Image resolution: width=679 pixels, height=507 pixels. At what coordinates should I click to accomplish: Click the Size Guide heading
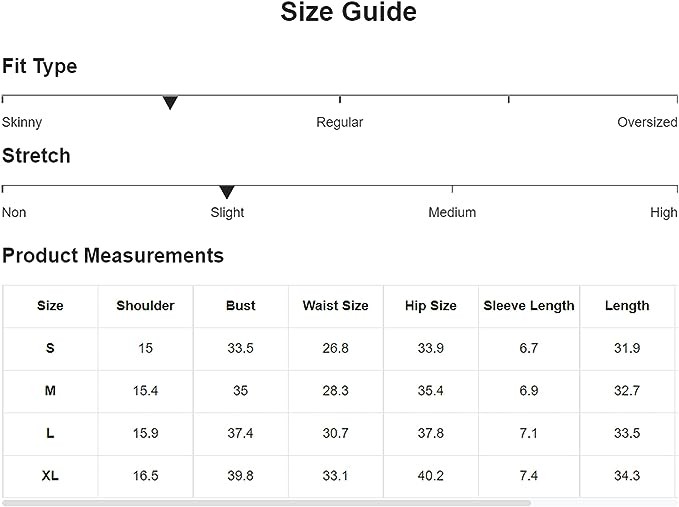click(x=348, y=13)
